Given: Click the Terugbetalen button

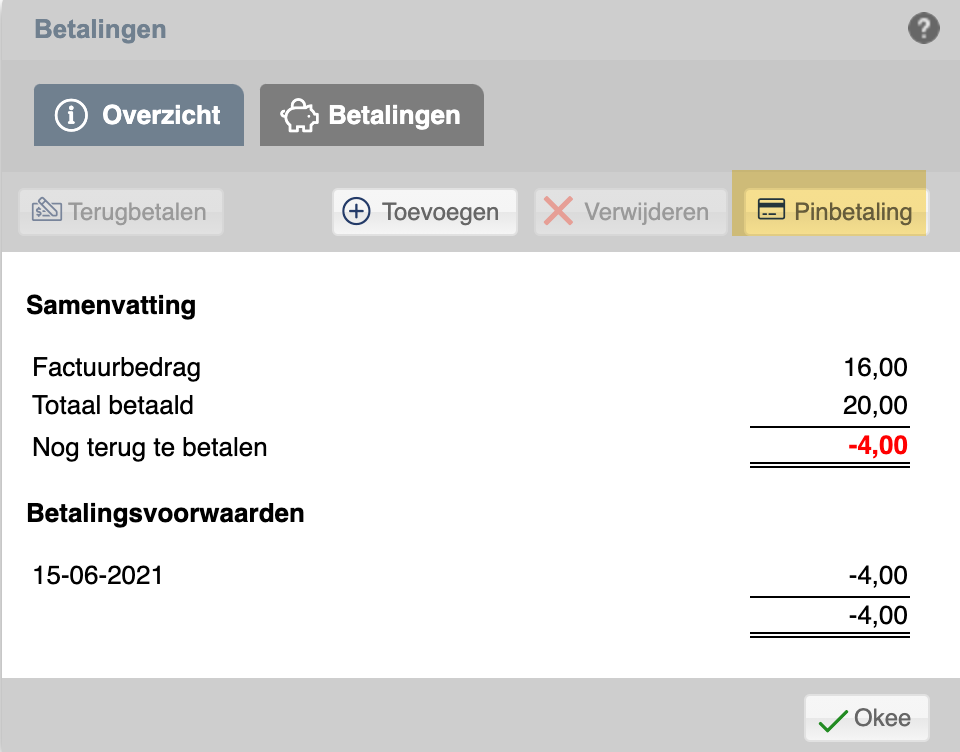Looking at the screenshot, I should coord(121,212).
